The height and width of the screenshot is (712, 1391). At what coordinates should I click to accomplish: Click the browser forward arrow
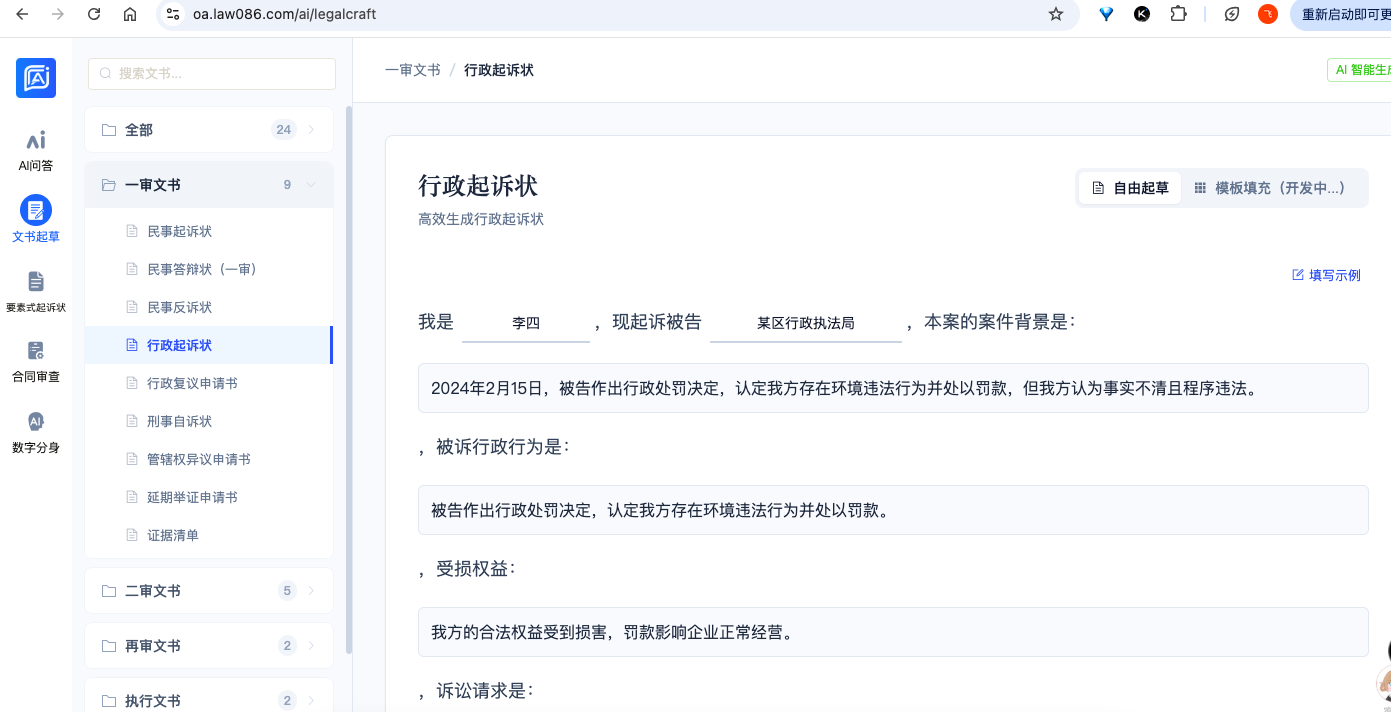57,14
